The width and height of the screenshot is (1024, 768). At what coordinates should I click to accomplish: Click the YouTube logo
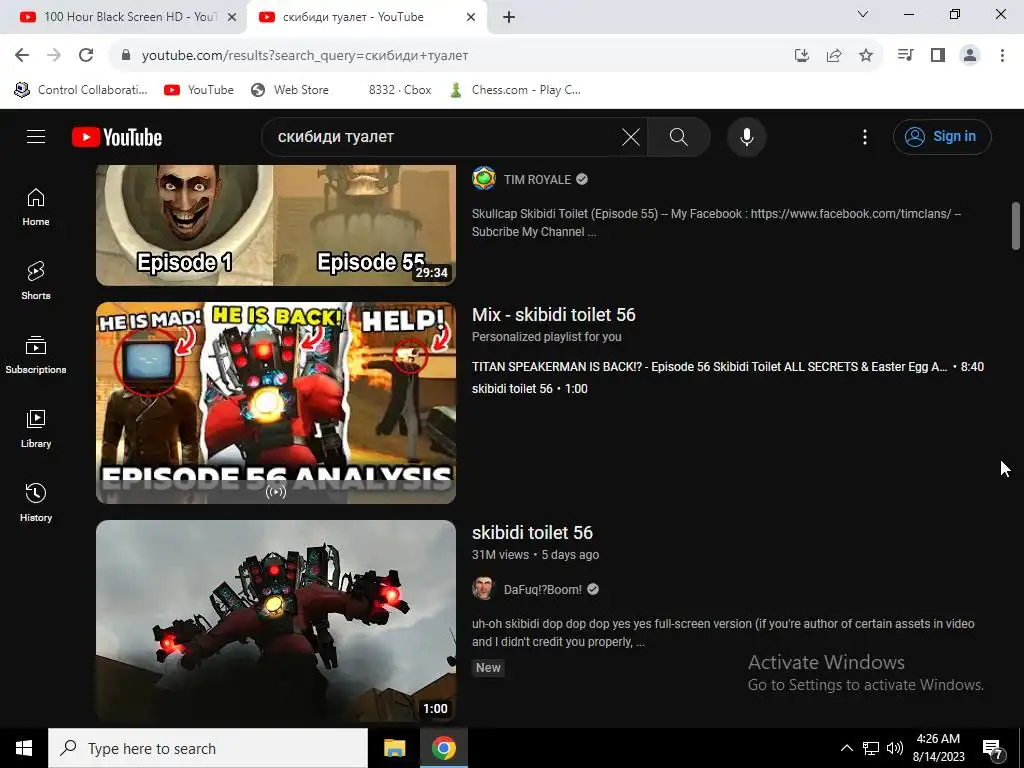[x=117, y=137]
